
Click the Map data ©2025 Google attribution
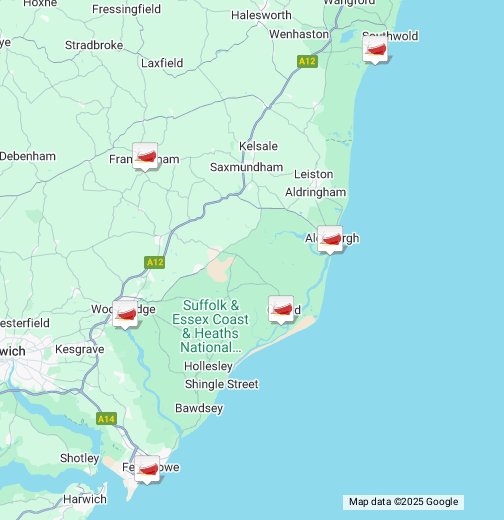[403, 502]
